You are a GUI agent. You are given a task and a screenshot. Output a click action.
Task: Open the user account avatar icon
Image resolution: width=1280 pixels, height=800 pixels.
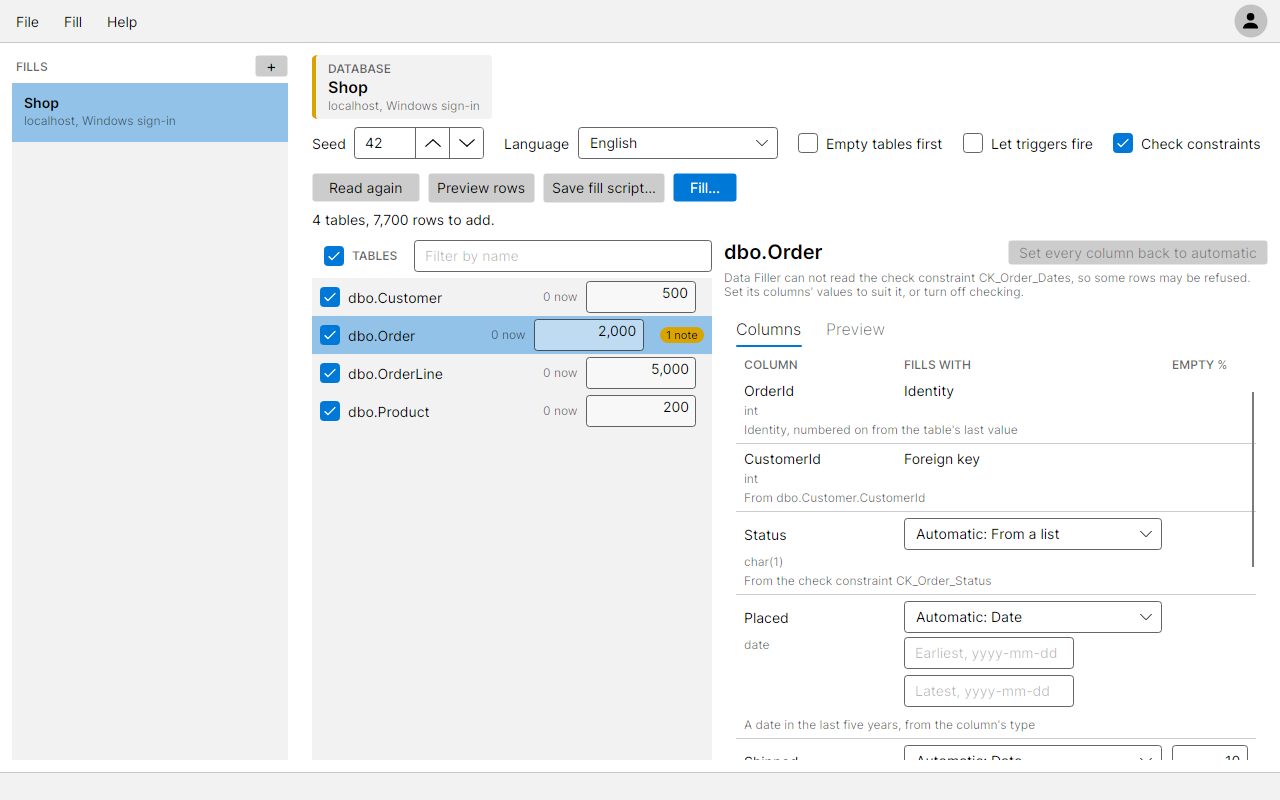(1250, 21)
